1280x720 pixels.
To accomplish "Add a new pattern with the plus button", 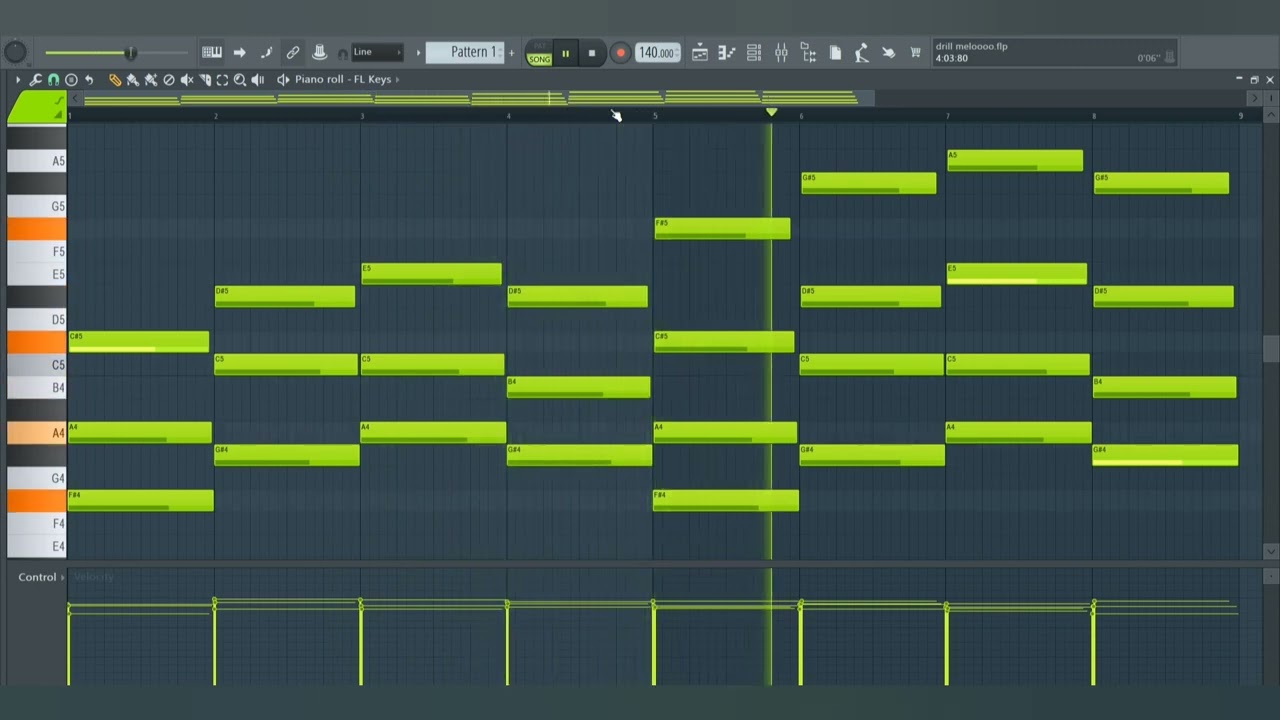I will [x=511, y=52].
